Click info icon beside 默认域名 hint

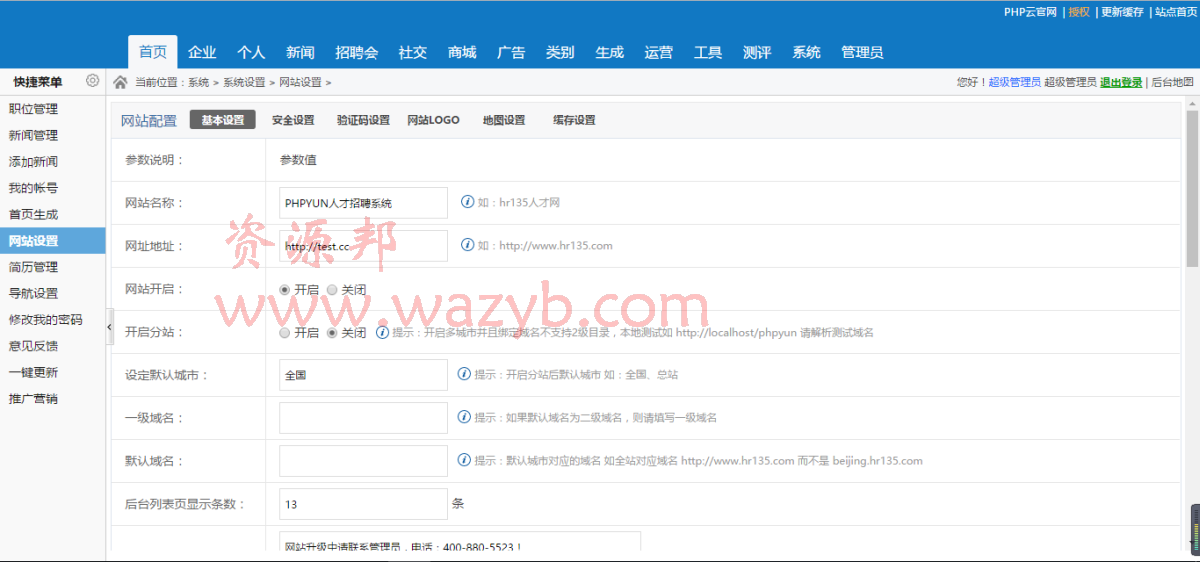coord(464,461)
